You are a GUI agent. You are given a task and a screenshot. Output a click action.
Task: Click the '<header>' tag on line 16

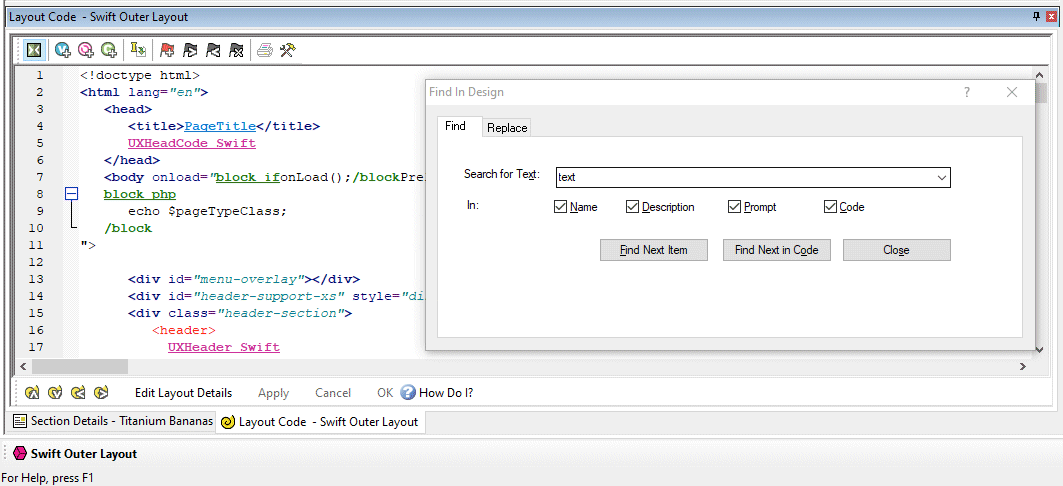[184, 330]
